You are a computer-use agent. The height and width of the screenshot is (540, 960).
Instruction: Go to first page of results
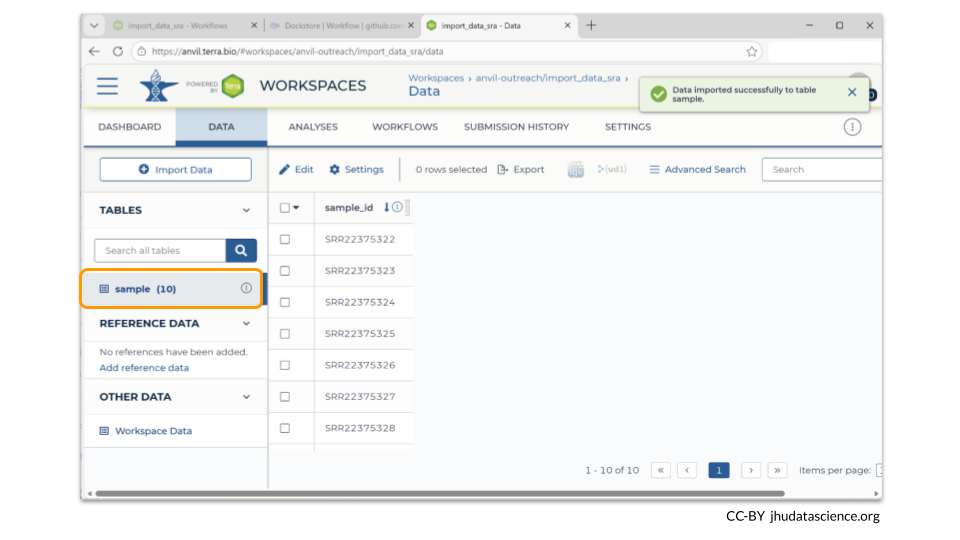pos(661,470)
